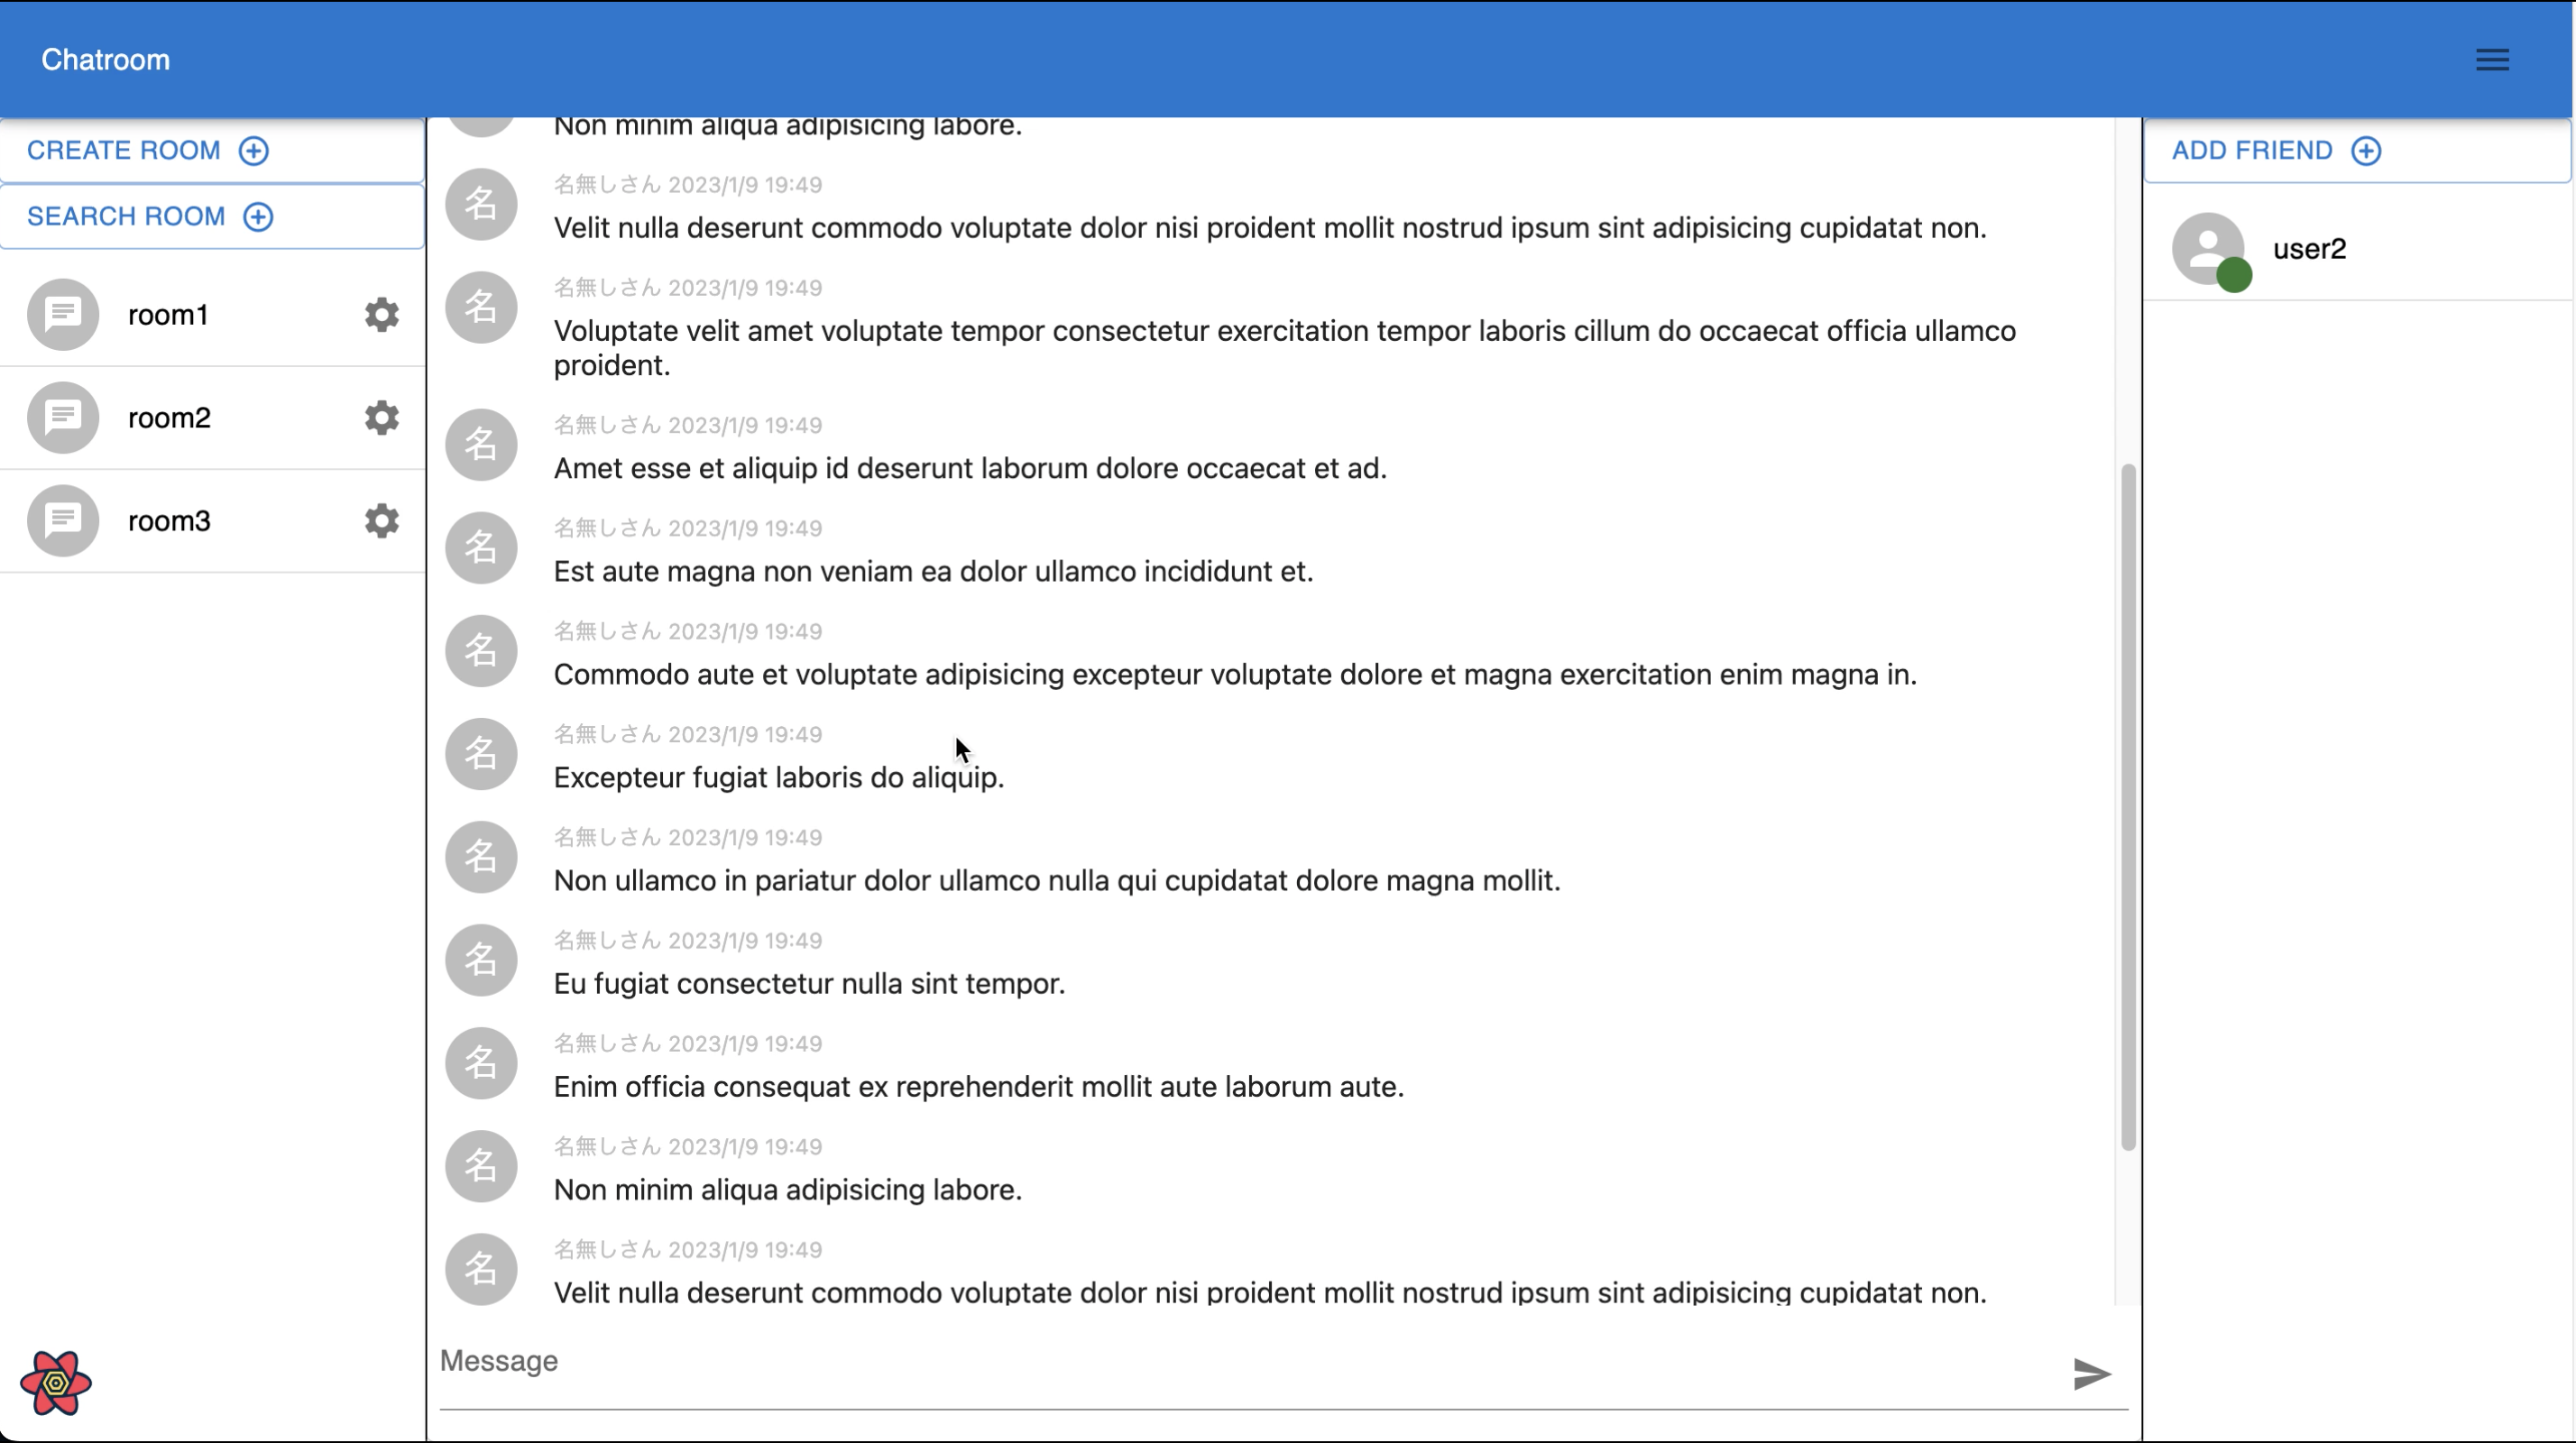
Task: Open room2 settings dropdown
Action: (x=382, y=418)
